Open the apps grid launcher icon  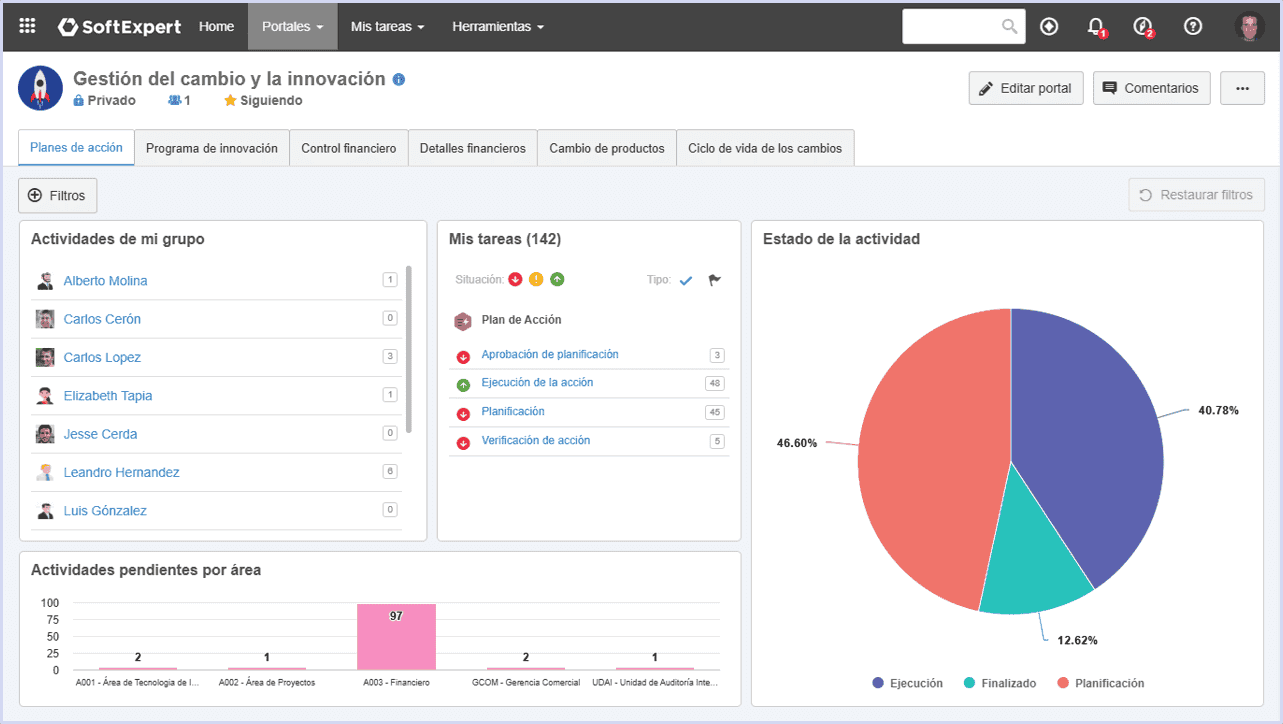[x=27, y=26]
